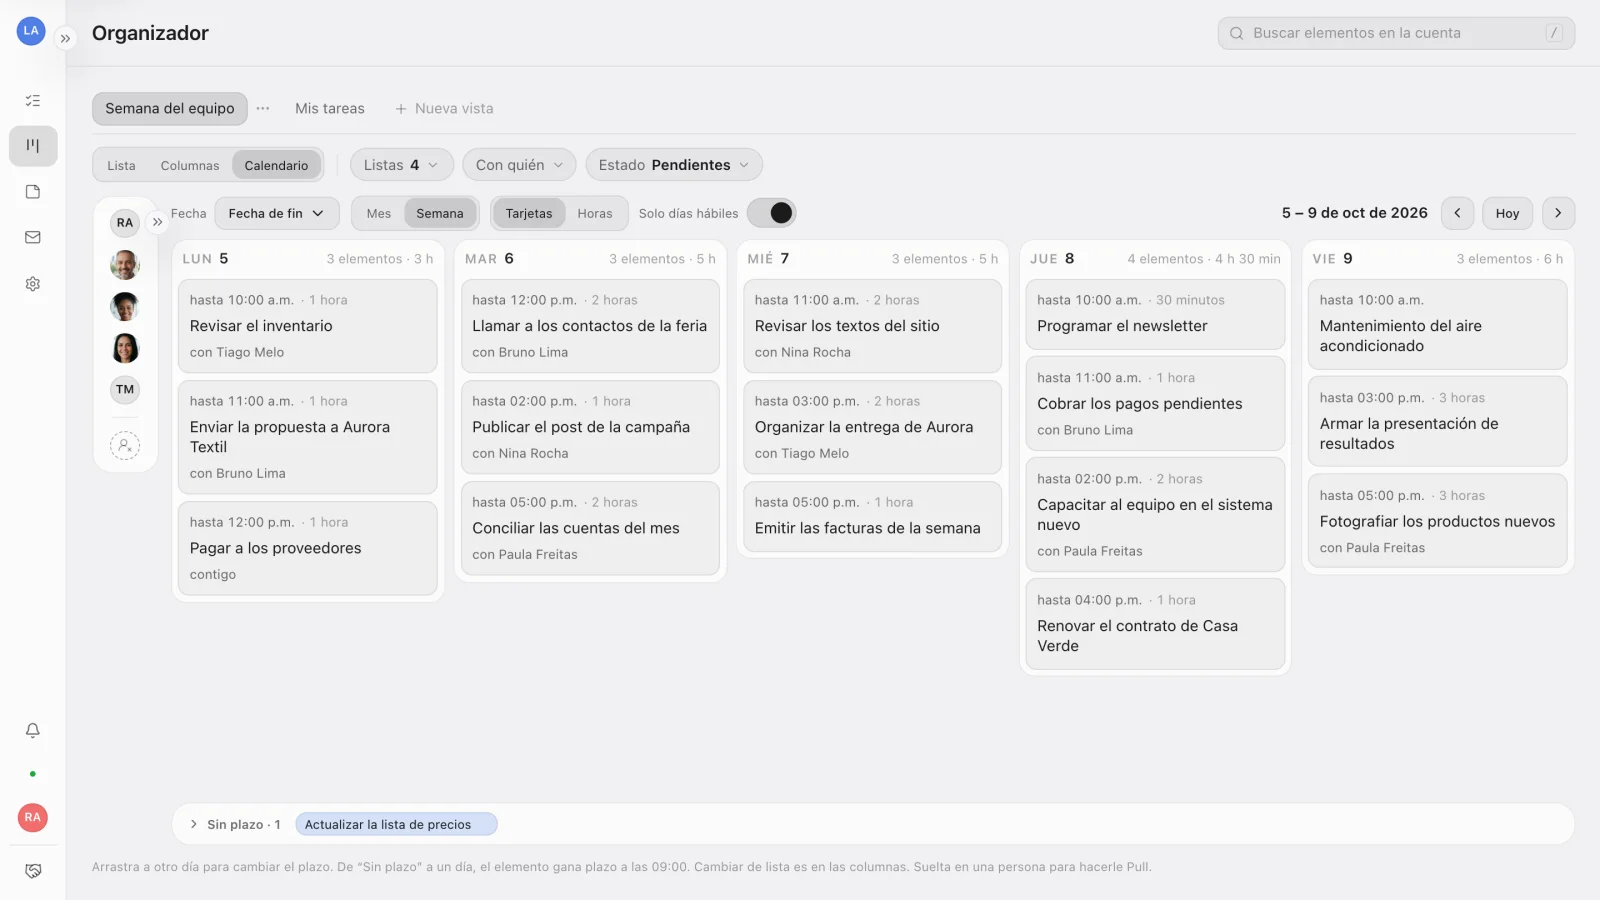1600x900 pixels.
Task: Open the Listas 4 dropdown
Action: [402, 165]
